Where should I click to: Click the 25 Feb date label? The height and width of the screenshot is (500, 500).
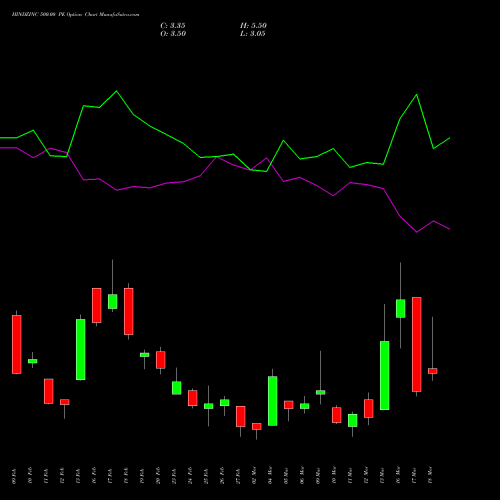pos(206,476)
